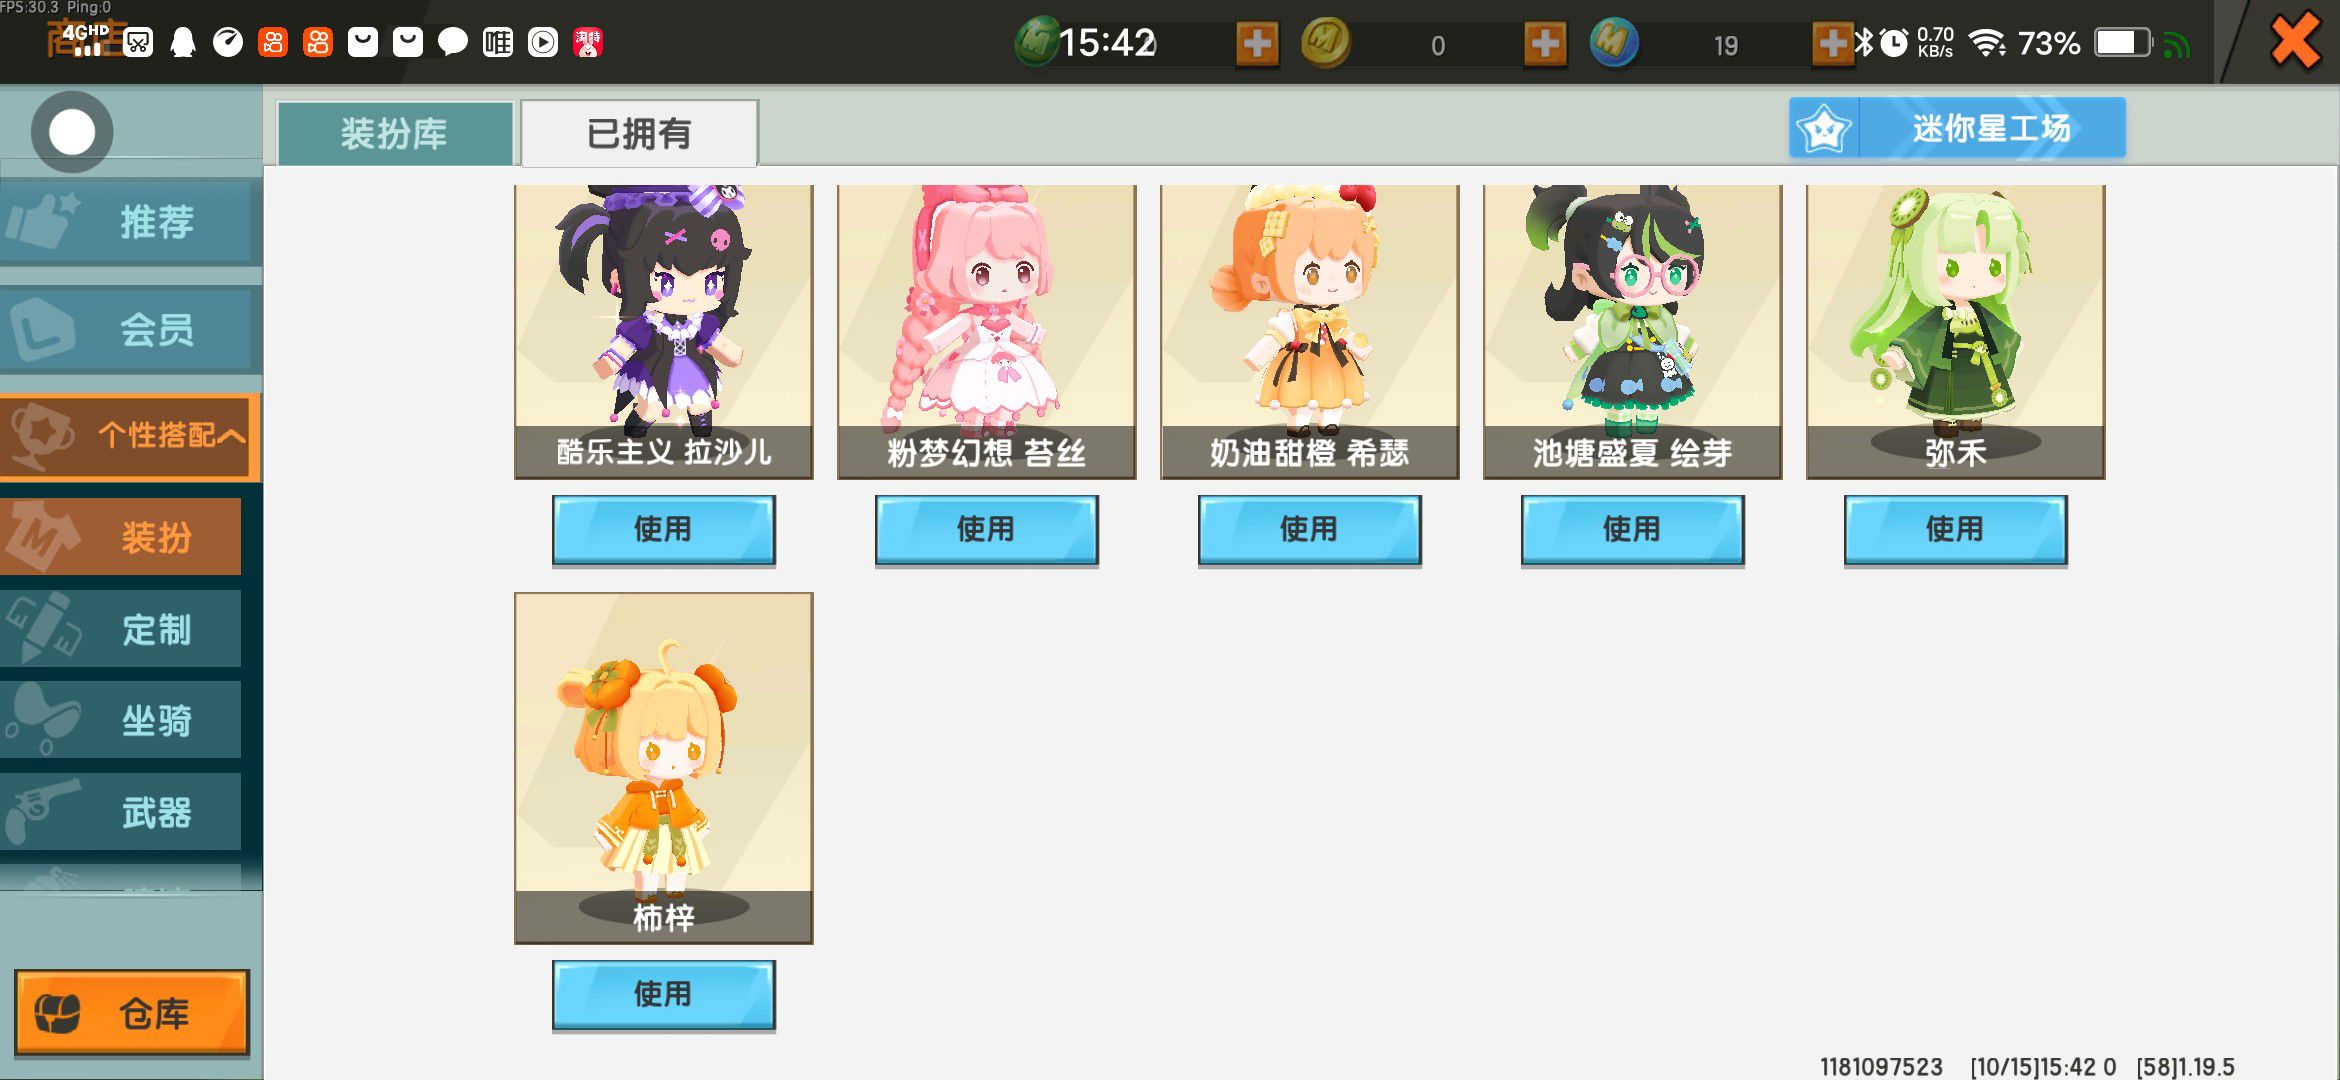The image size is (2340, 1080).
Task: Preview the 粉梦幻想 苔丝 skin thumbnail
Action: [x=986, y=331]
